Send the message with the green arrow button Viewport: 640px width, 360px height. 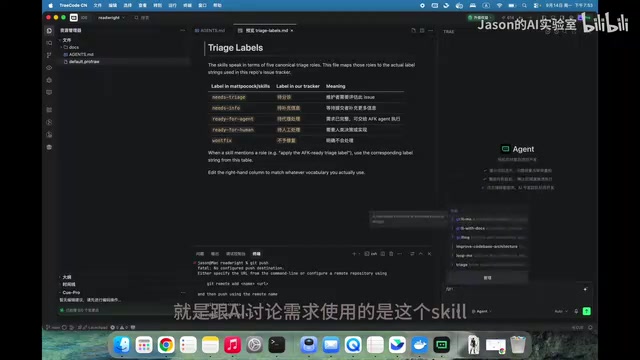pos(587,311)
